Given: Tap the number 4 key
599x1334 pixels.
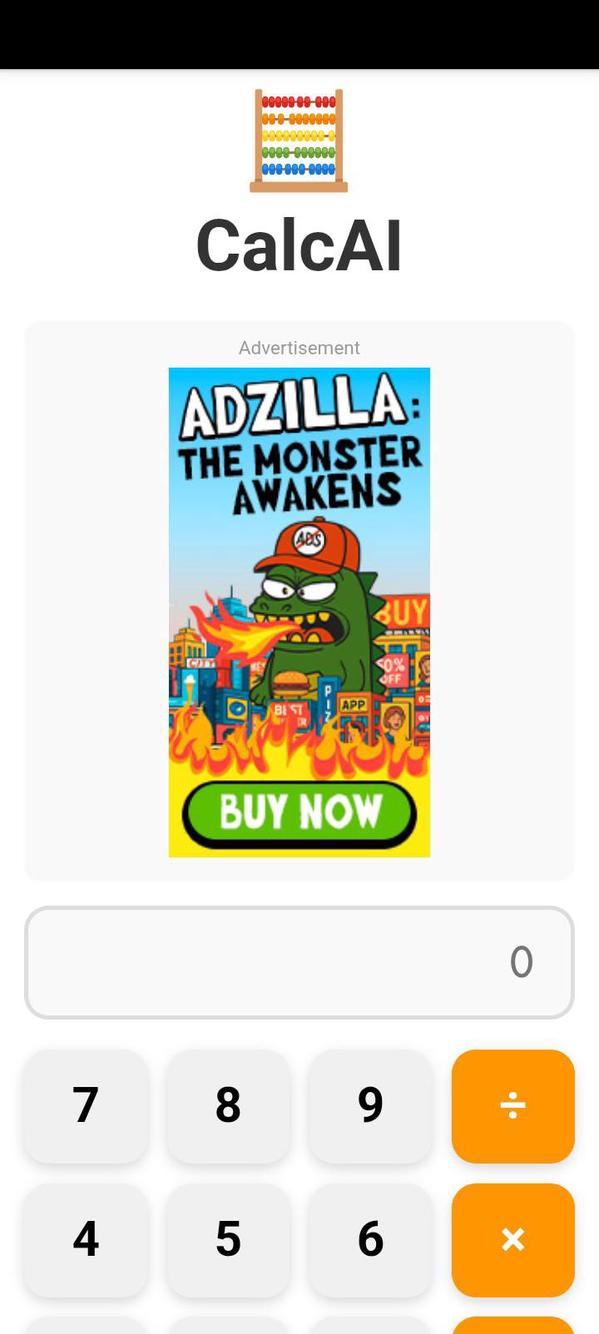Looking at the screenshot, I should (86, 1240).
